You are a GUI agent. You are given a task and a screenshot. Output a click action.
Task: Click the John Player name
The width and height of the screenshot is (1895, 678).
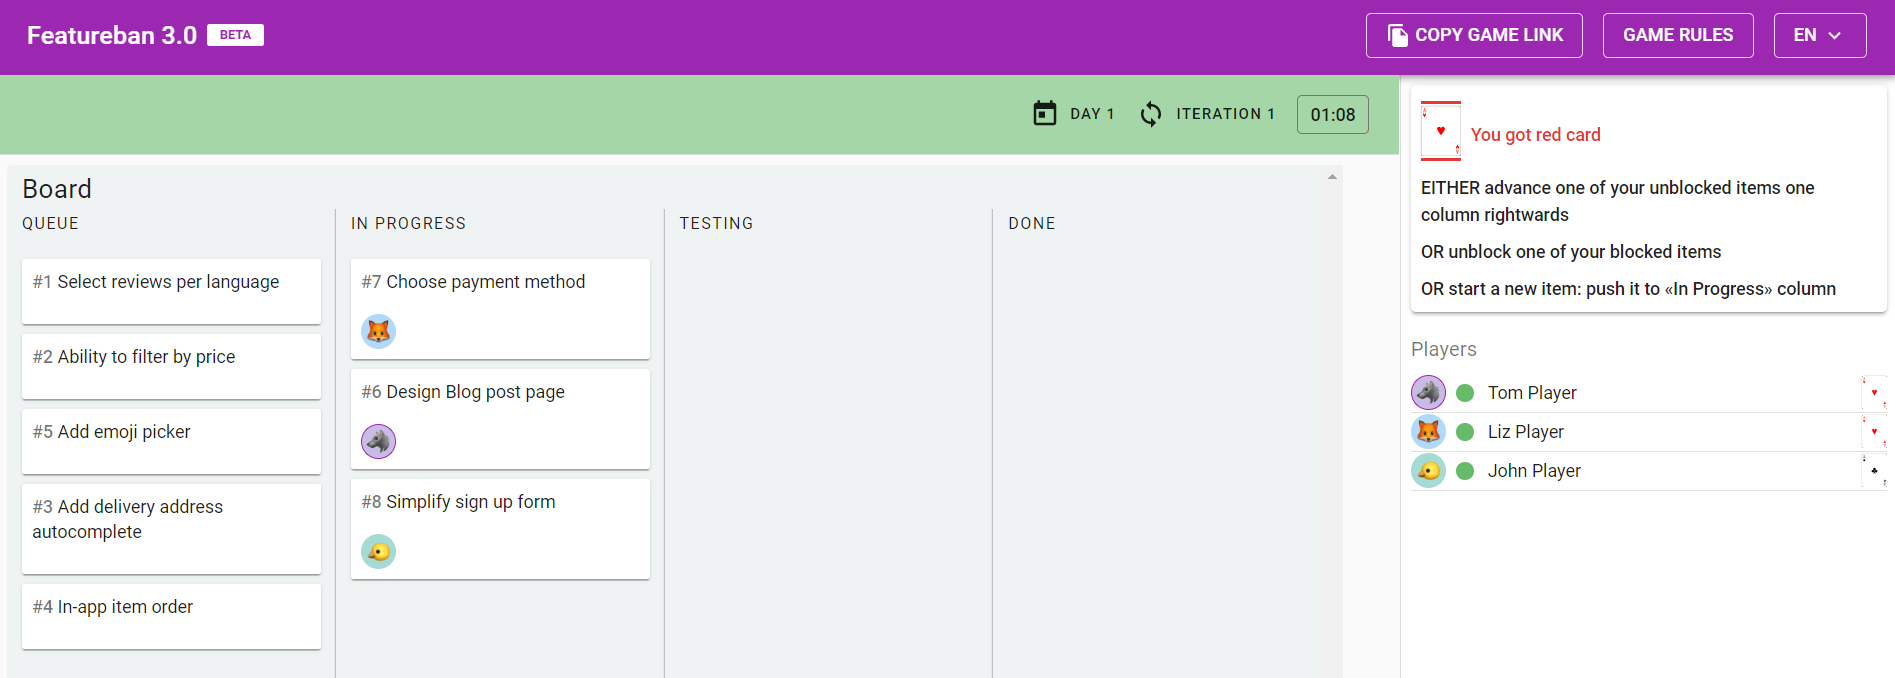[x=1534, y=471]
